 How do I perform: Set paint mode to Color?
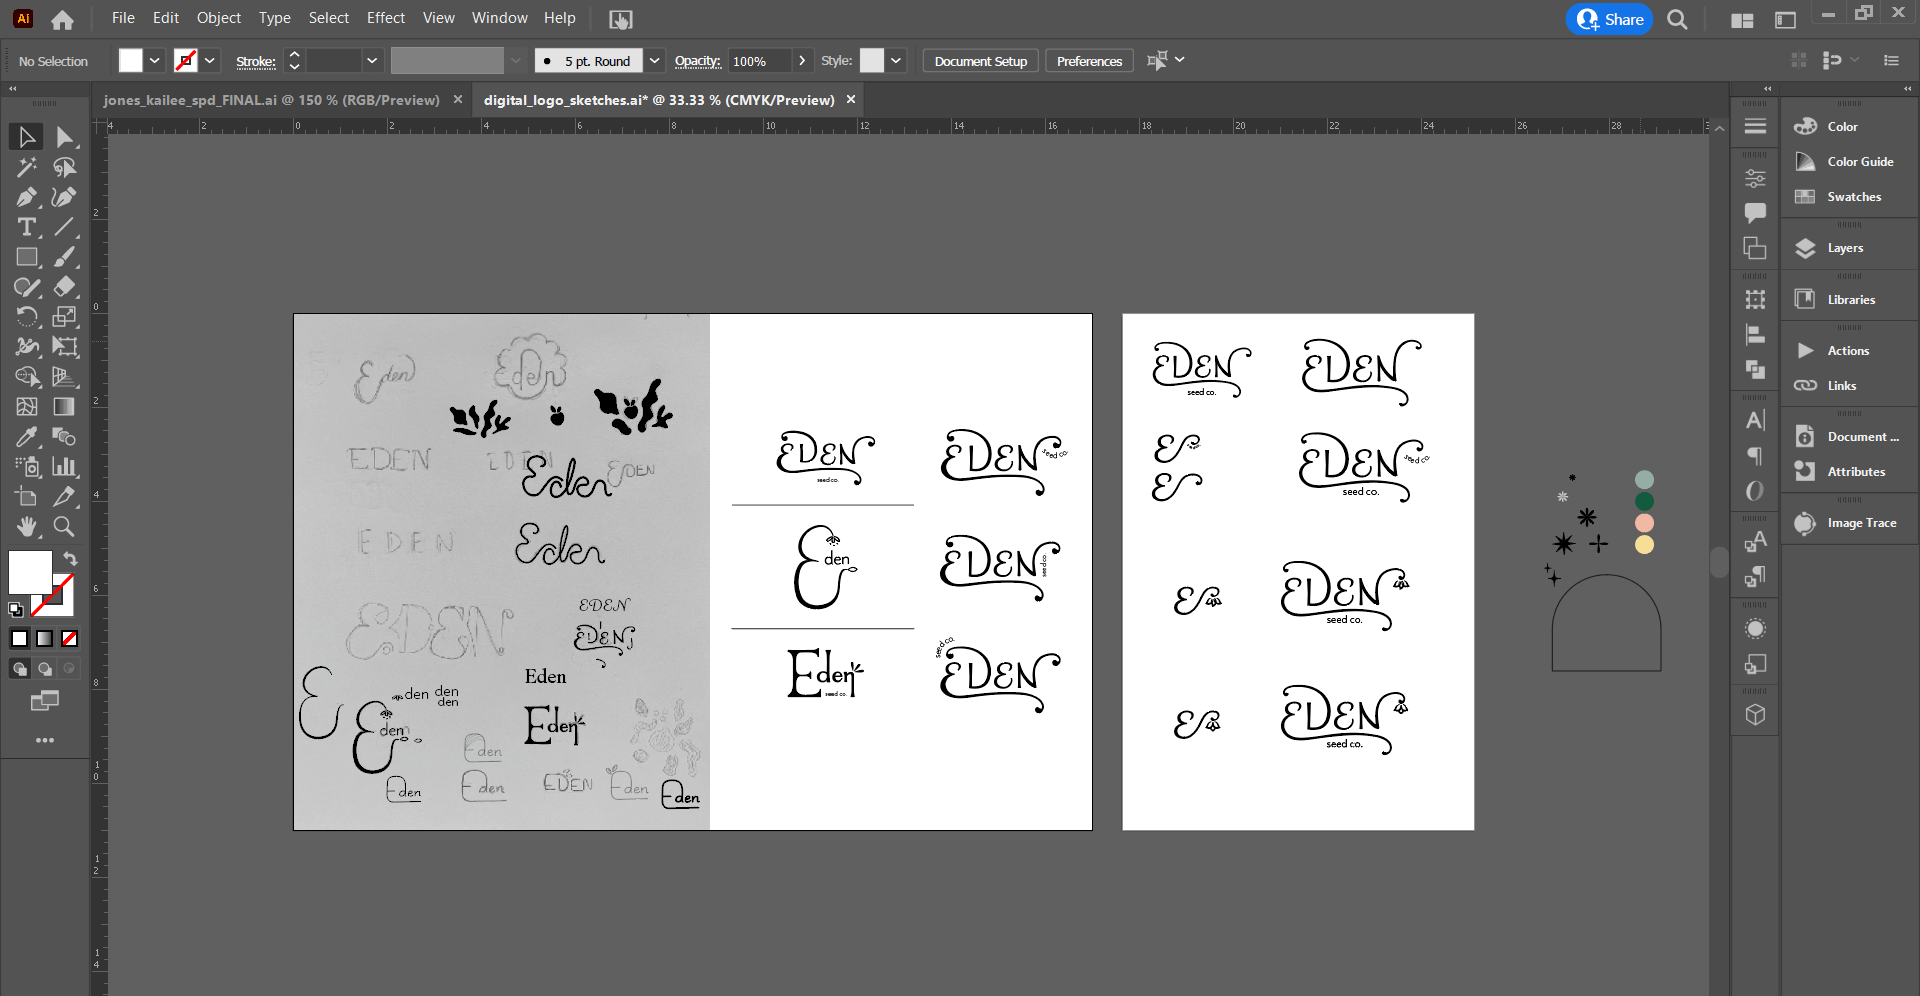click(19, 638)
